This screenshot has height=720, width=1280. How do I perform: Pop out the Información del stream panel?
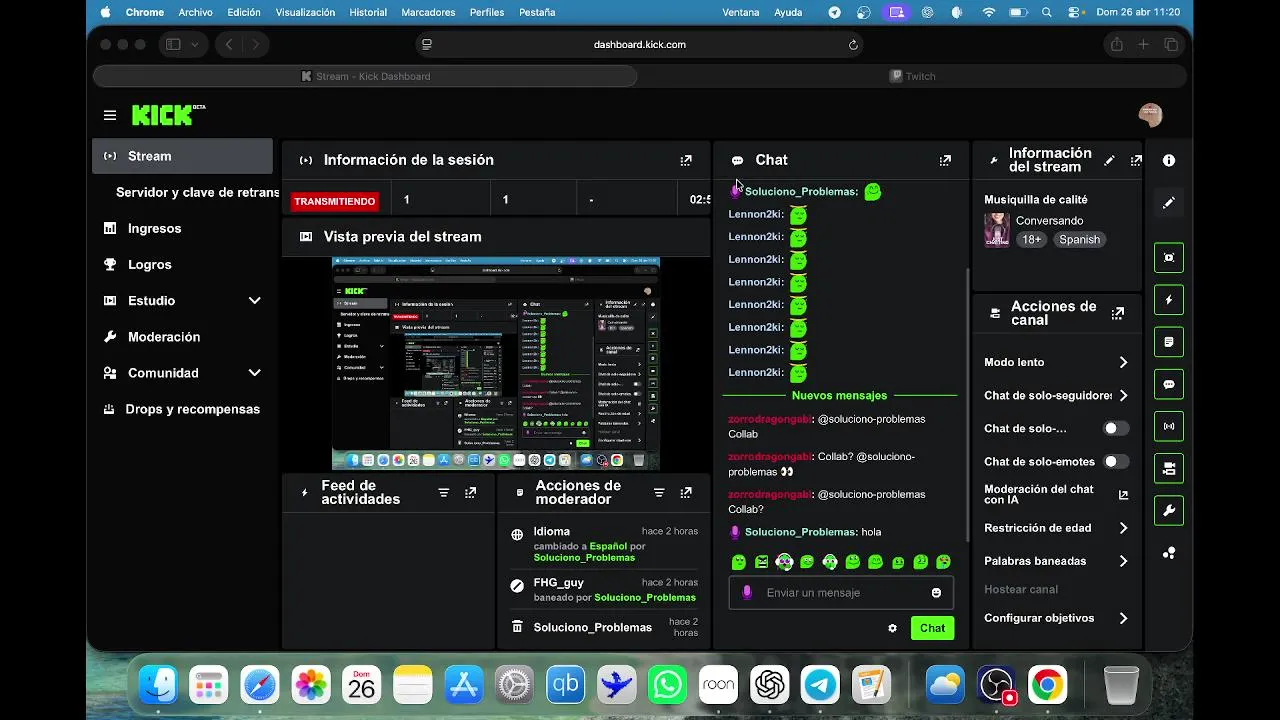pyautogui.click(x=1136, y=160)
